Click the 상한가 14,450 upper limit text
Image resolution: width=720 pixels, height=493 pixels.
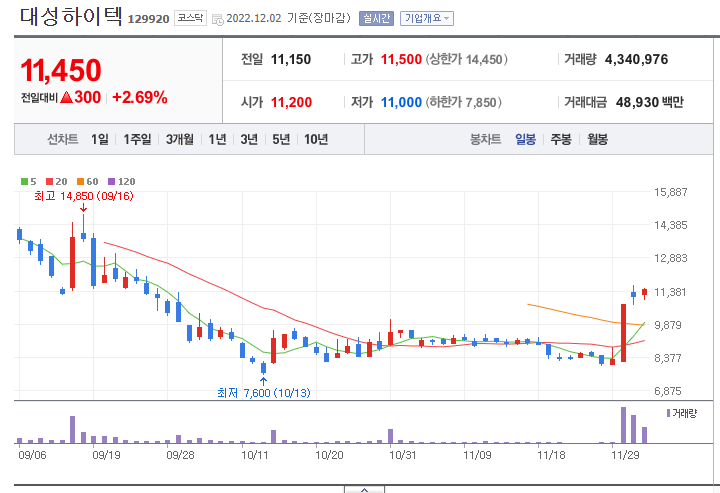[x=466, y=59]
